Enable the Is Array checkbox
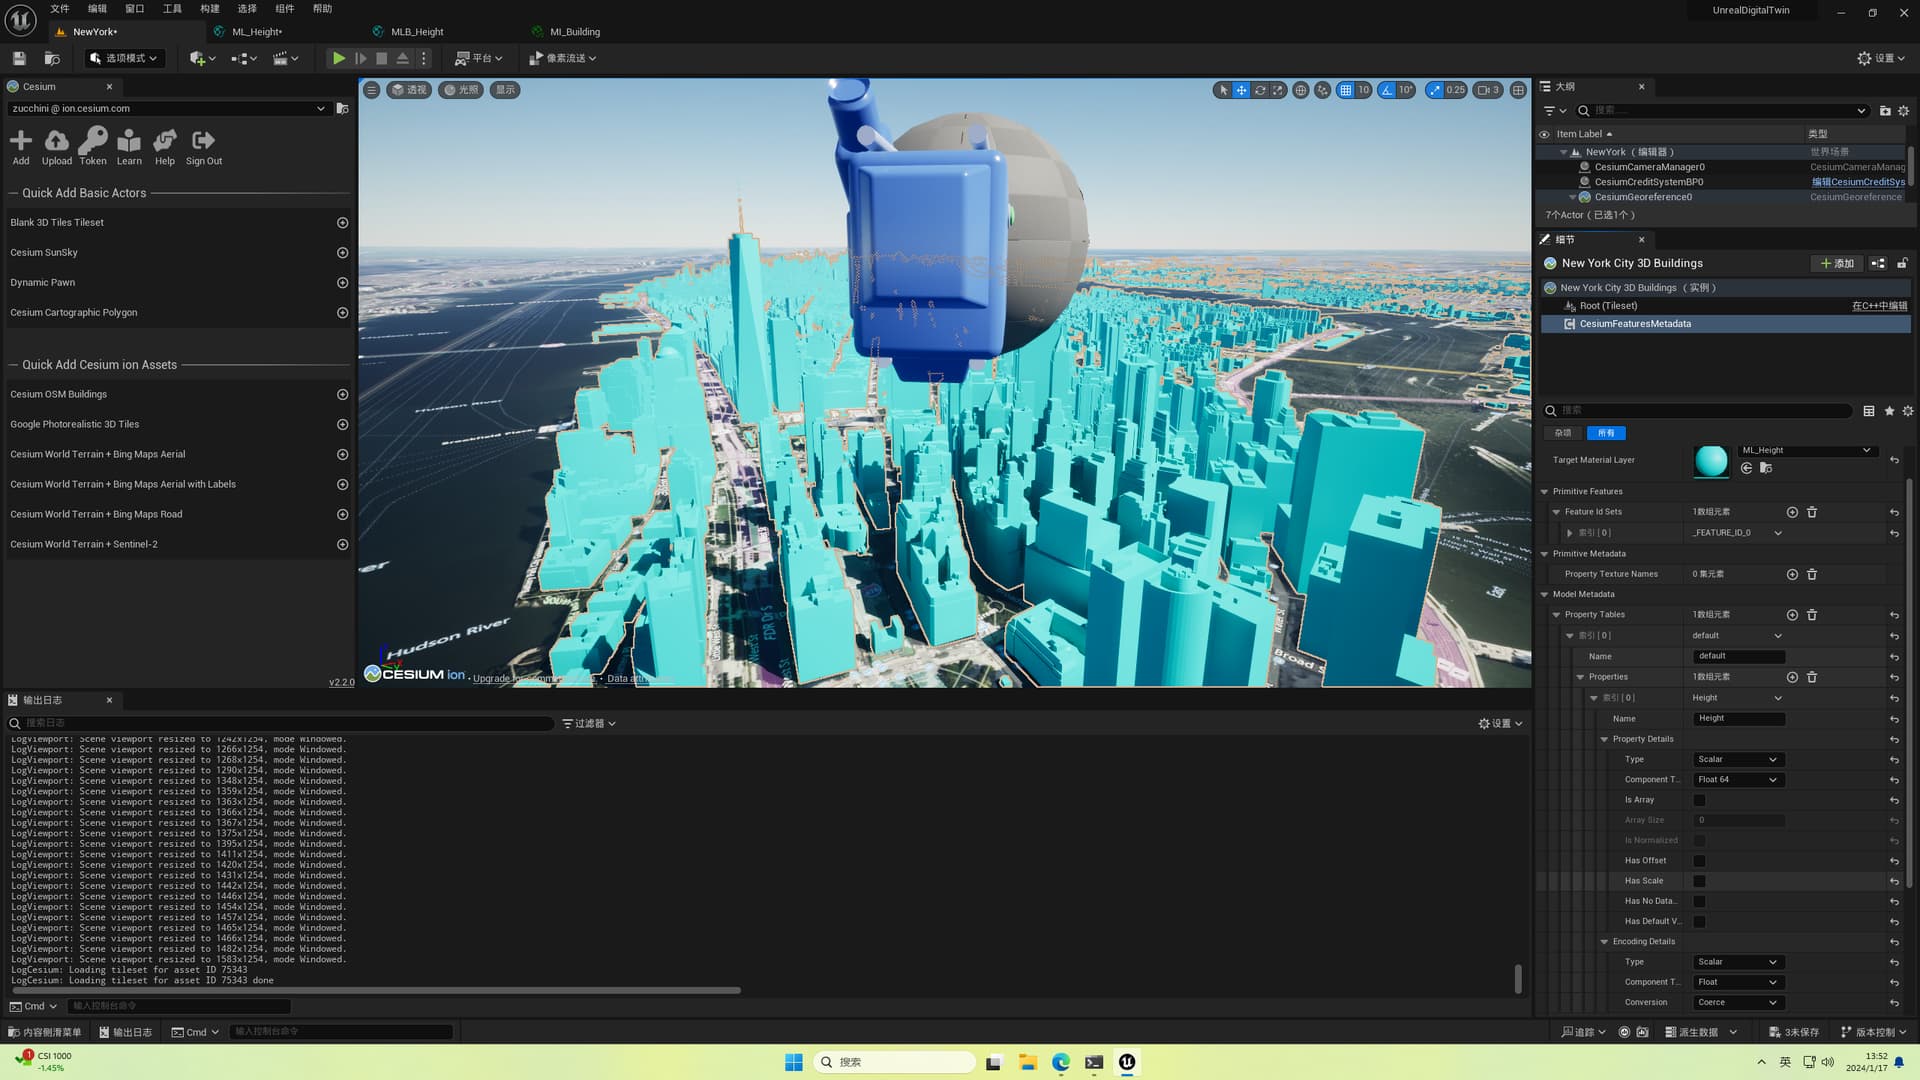The width and height of the screenshot is (1920, 1080). pyautogui.click(x=1699, y=800)
